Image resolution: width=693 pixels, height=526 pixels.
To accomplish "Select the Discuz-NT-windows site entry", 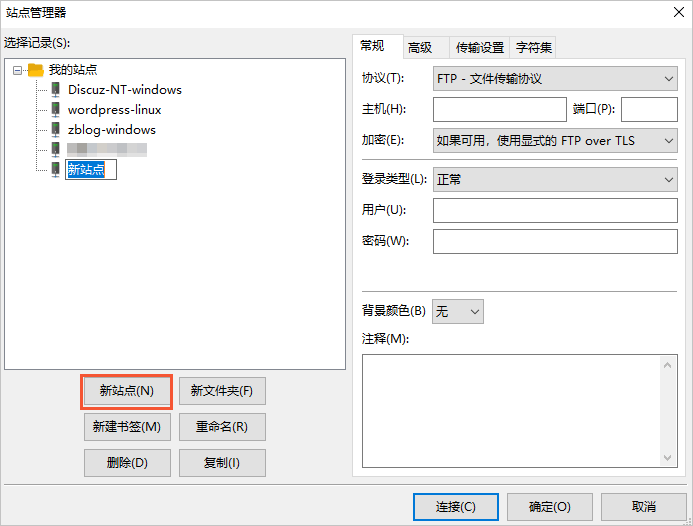I will pos(125,90).
